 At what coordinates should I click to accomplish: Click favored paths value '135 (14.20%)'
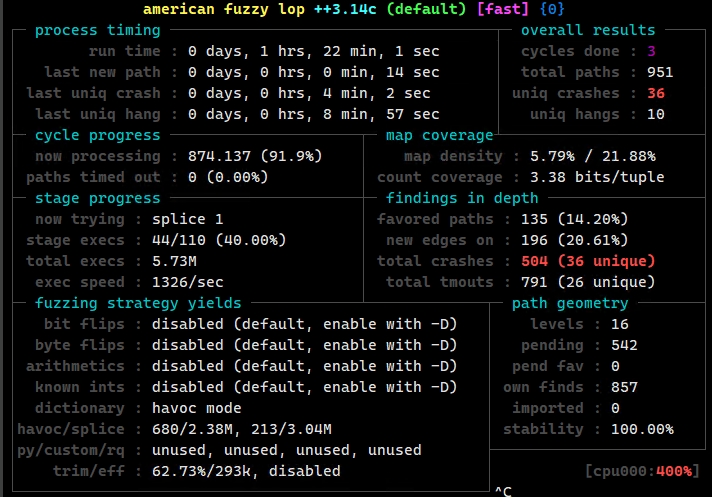(574, 219)
